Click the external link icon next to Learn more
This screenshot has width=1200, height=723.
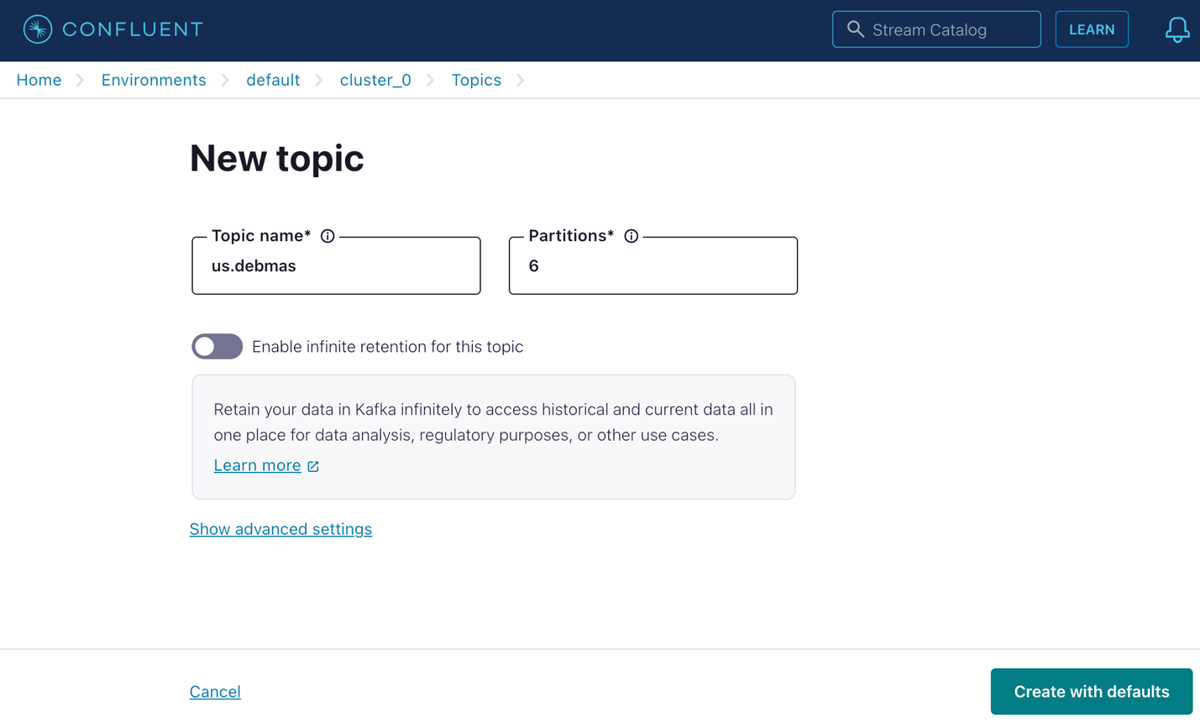click(x=313, y=465)
